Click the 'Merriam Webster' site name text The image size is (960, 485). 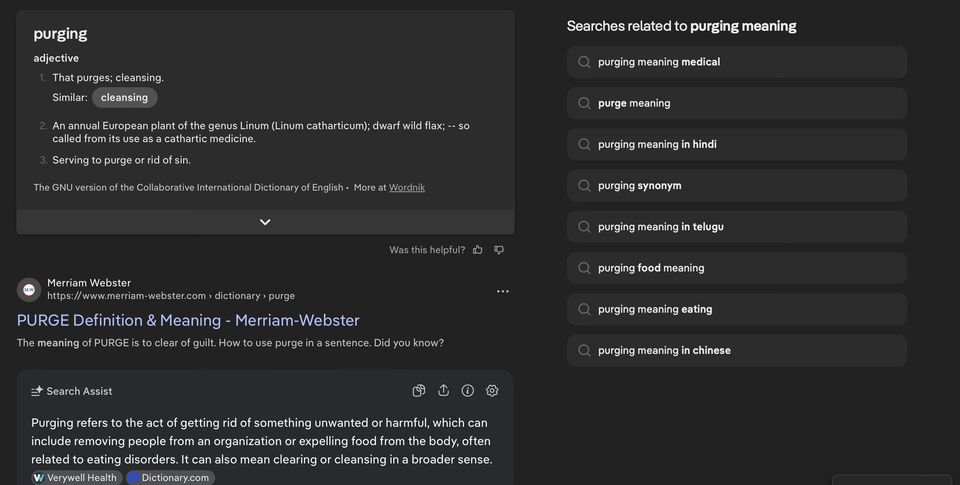point(89,283)
